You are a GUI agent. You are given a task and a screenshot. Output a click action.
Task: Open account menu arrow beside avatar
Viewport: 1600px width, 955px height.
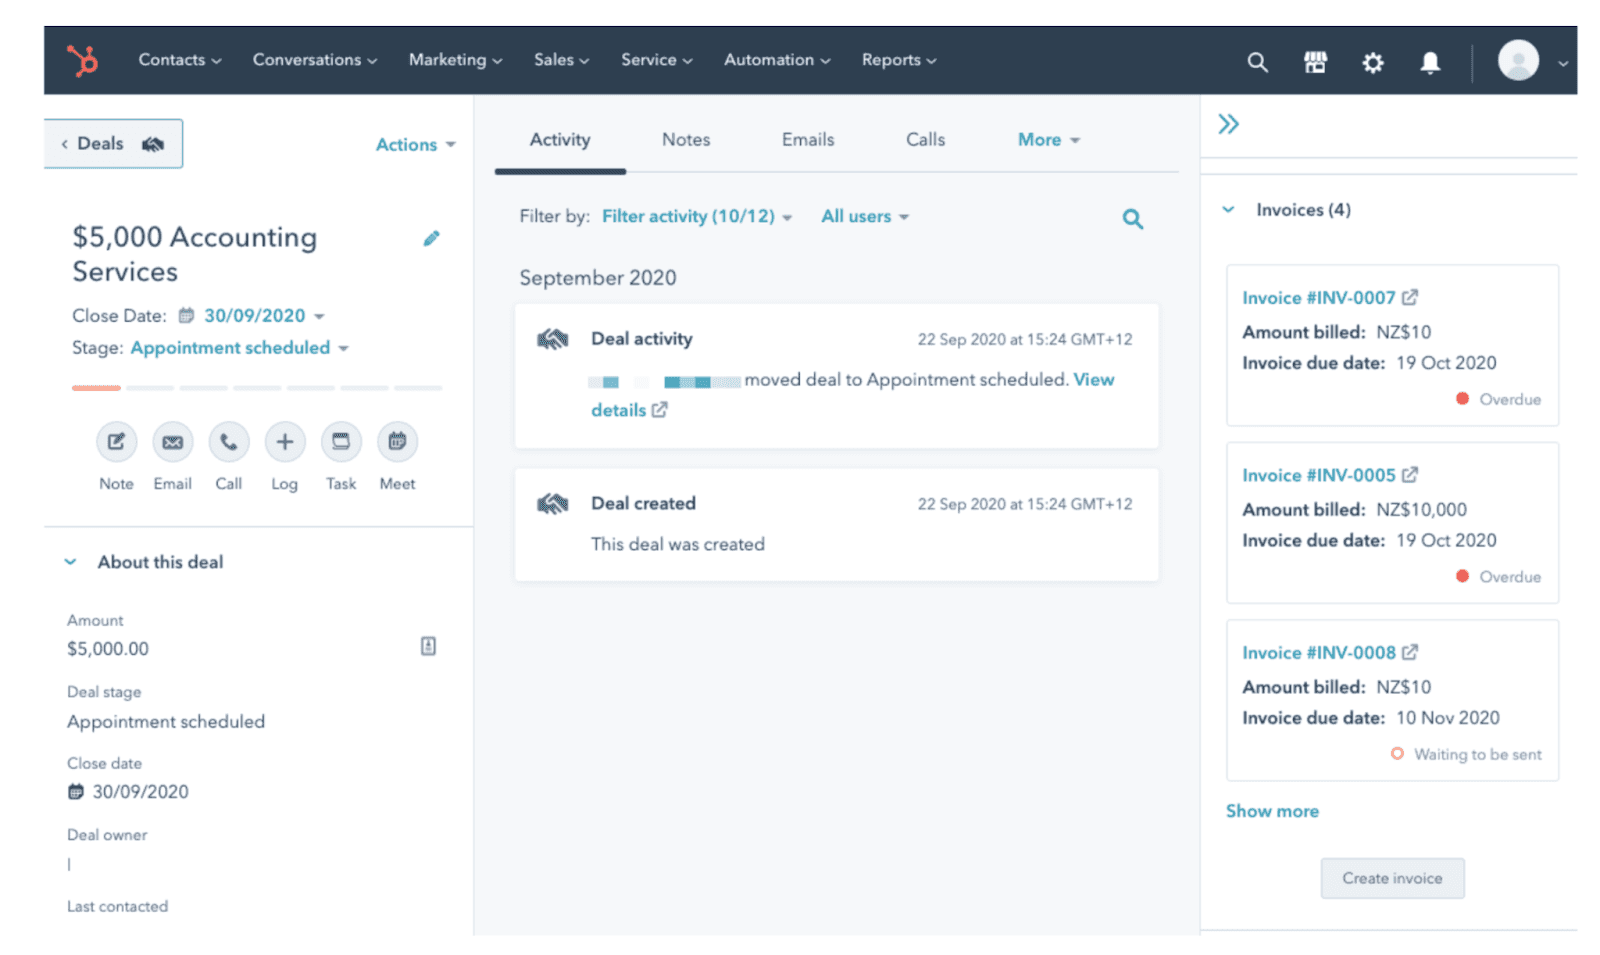pos(1562,63)
